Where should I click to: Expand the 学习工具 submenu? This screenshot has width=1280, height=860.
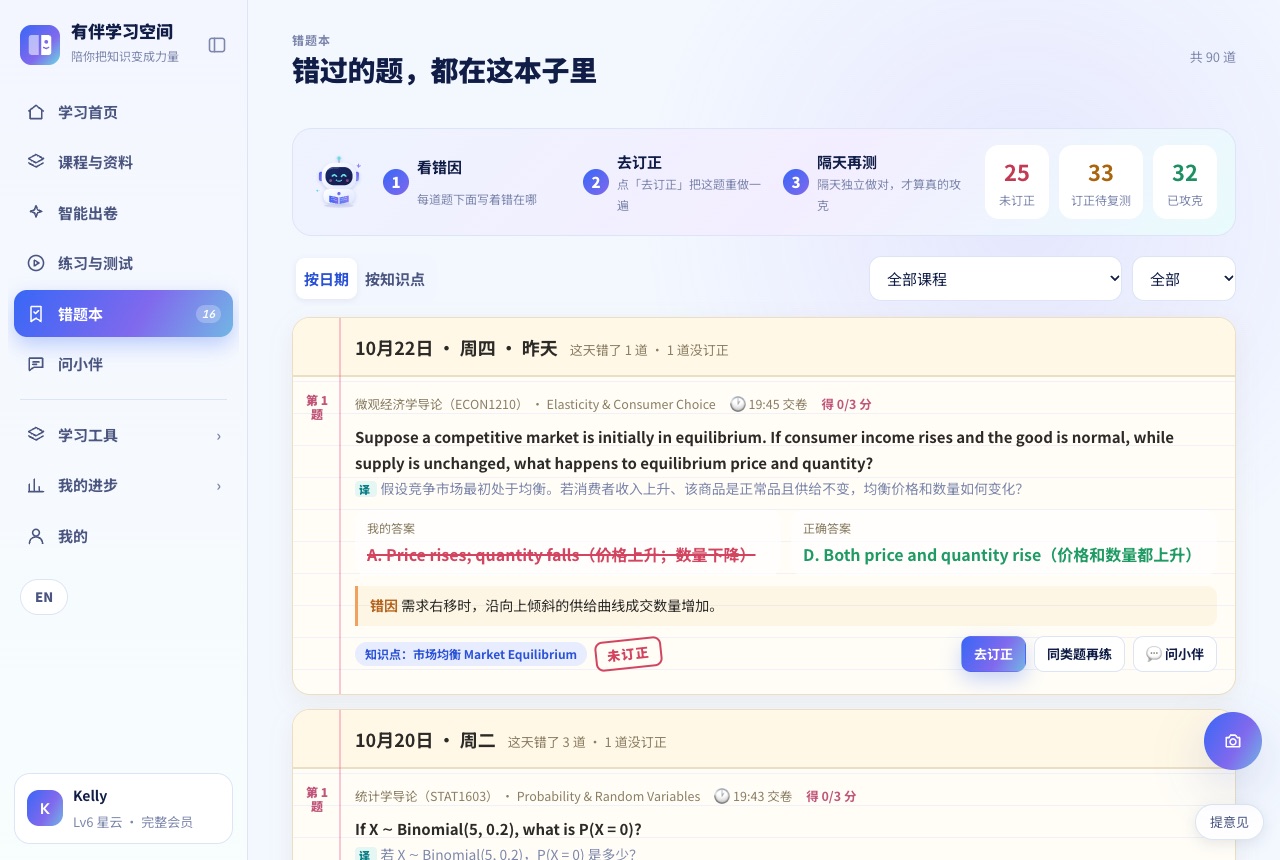point(123,435)
